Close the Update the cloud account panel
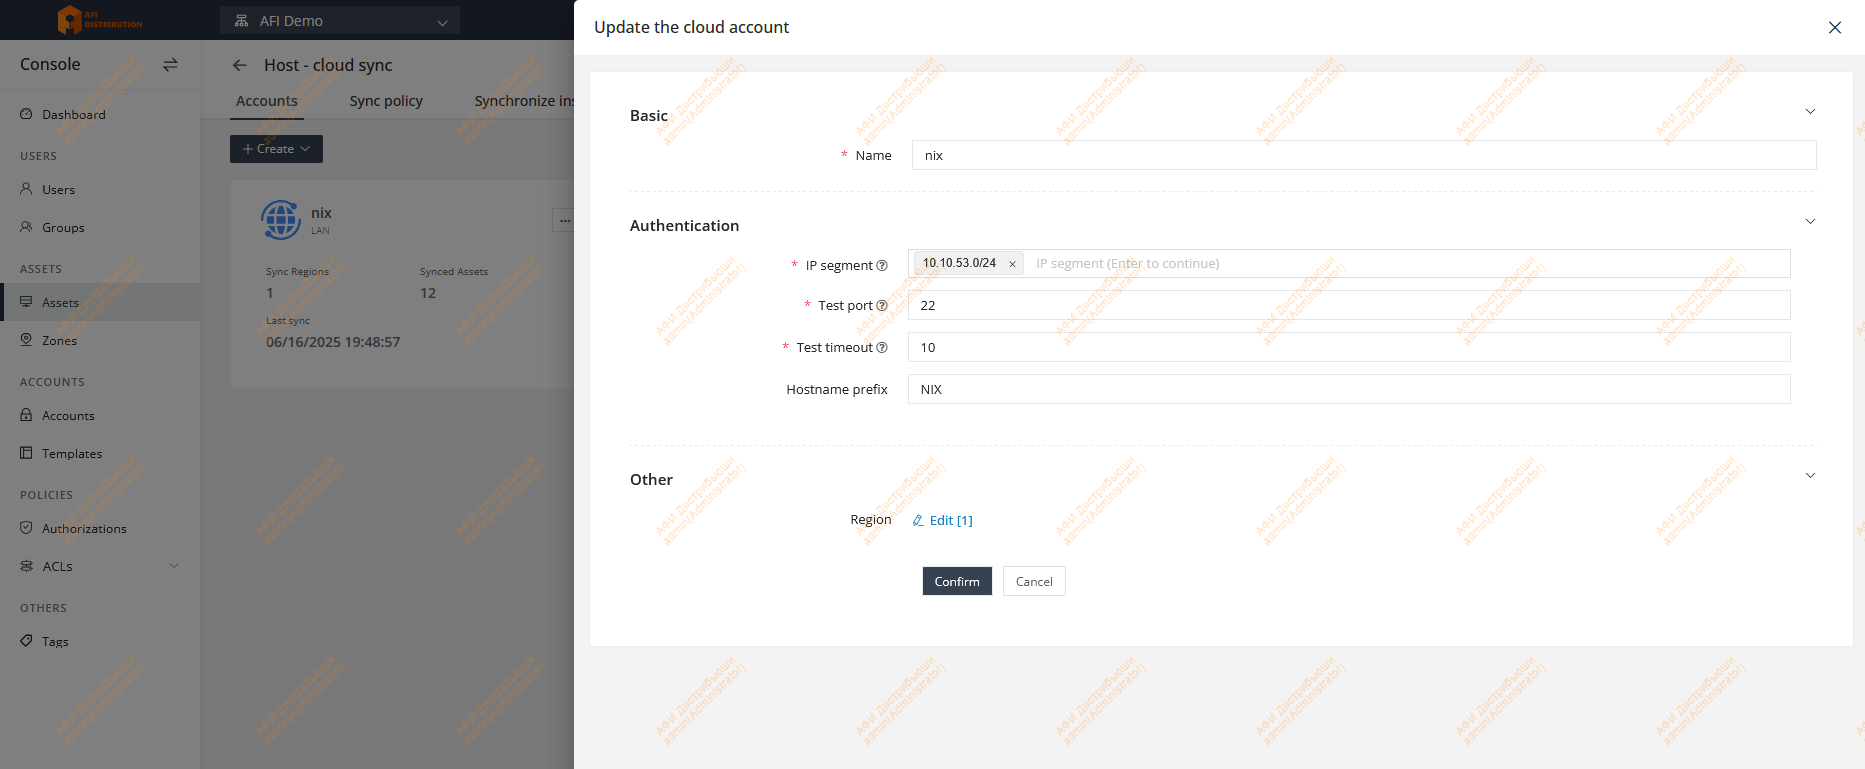The image size is (1865, 769). coord(1834,28)
